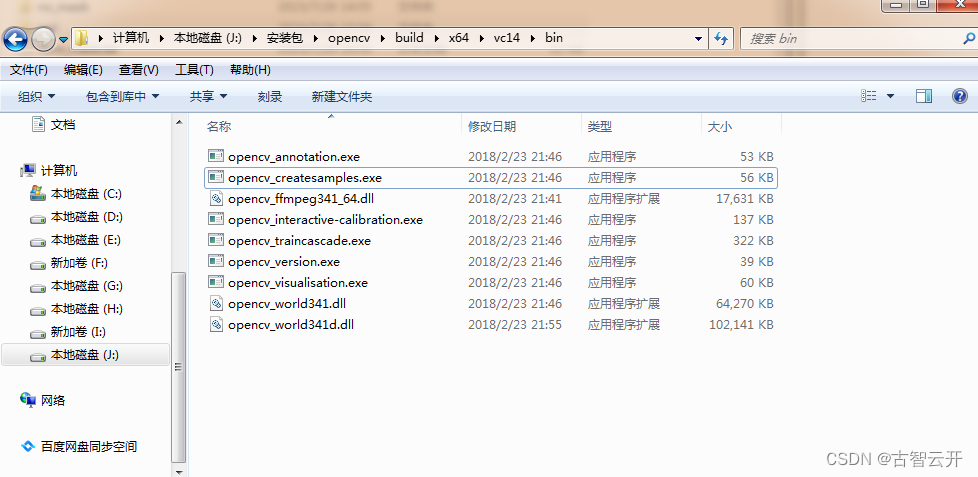Click the Back navigation arrow button
Image resolution: width=978 pixels, height=477 pixels.
pos(16,39)
